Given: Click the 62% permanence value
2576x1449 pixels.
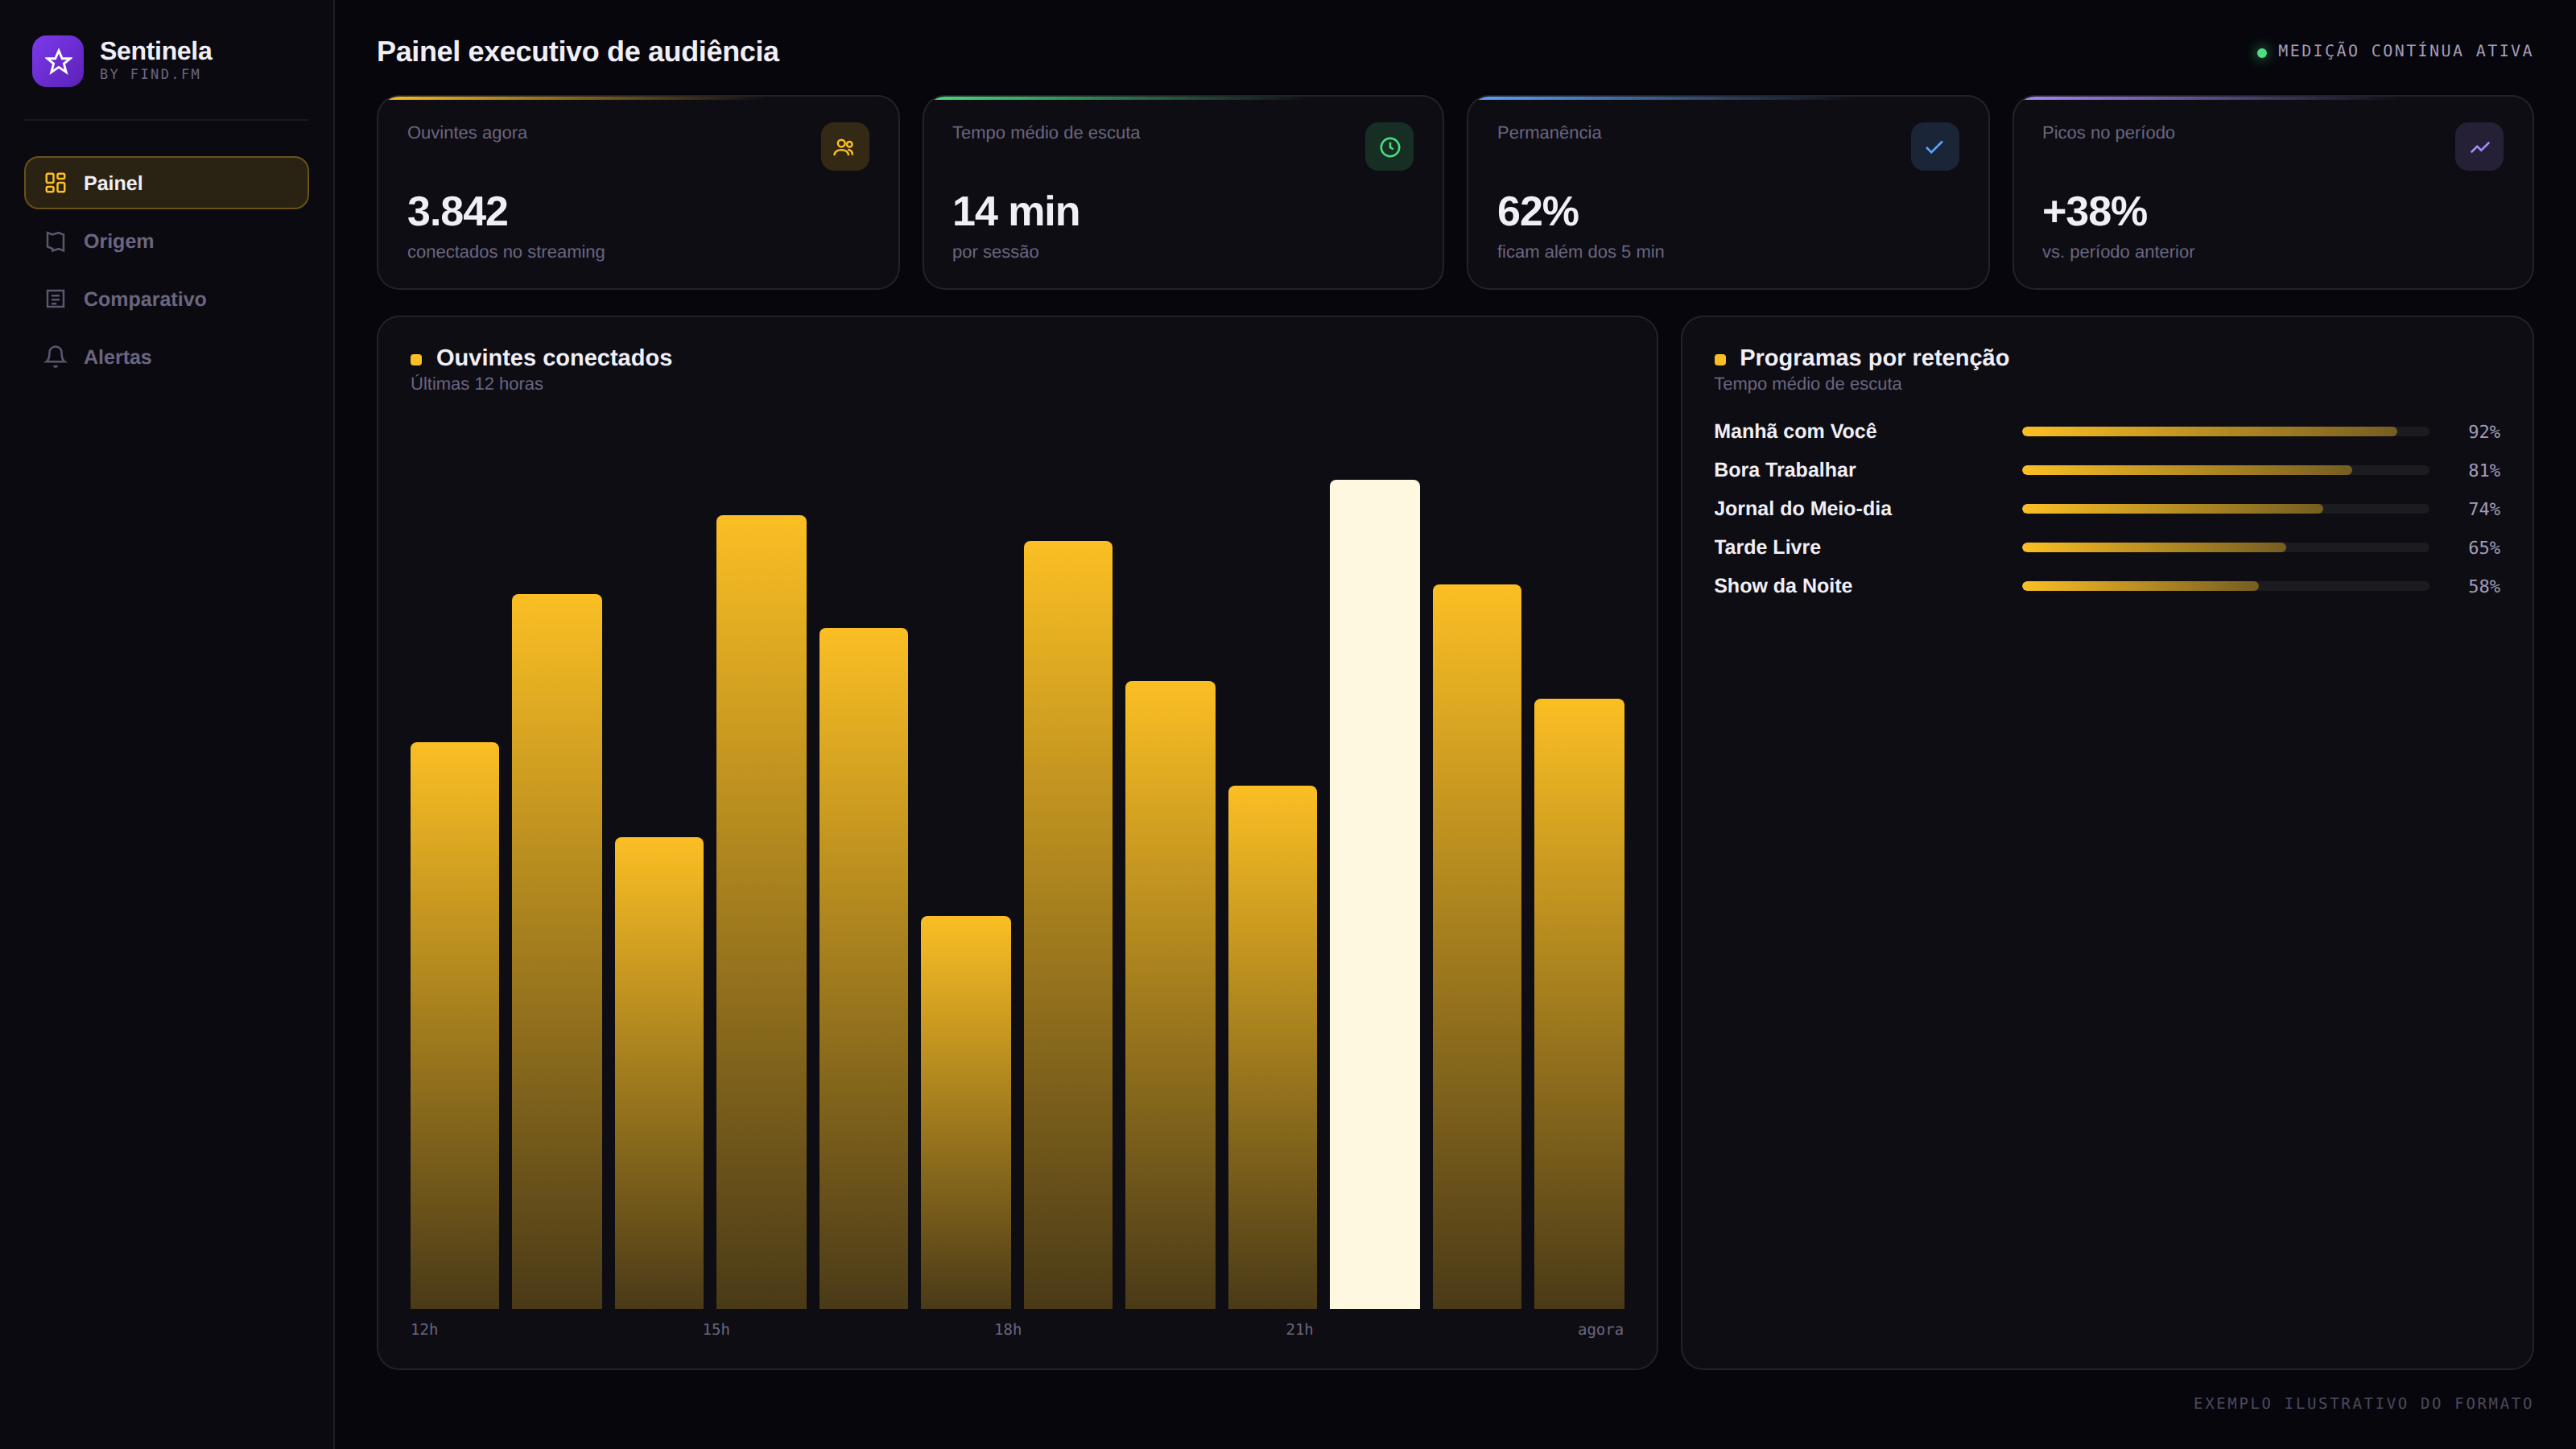Looking at the screenshot, I should 1537,211.
